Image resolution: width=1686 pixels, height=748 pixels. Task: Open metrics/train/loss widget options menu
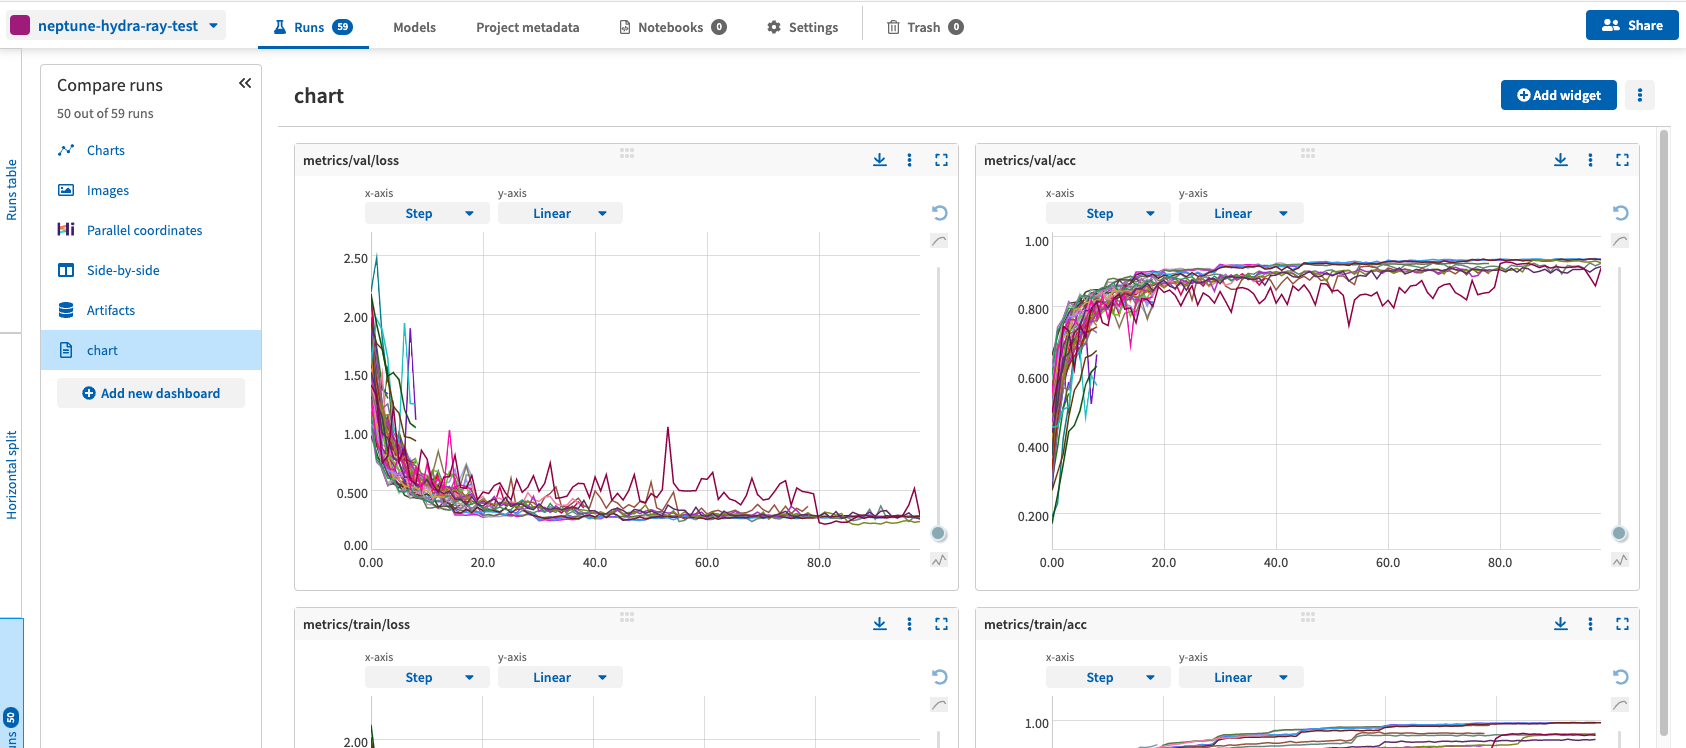pos(909,624)
